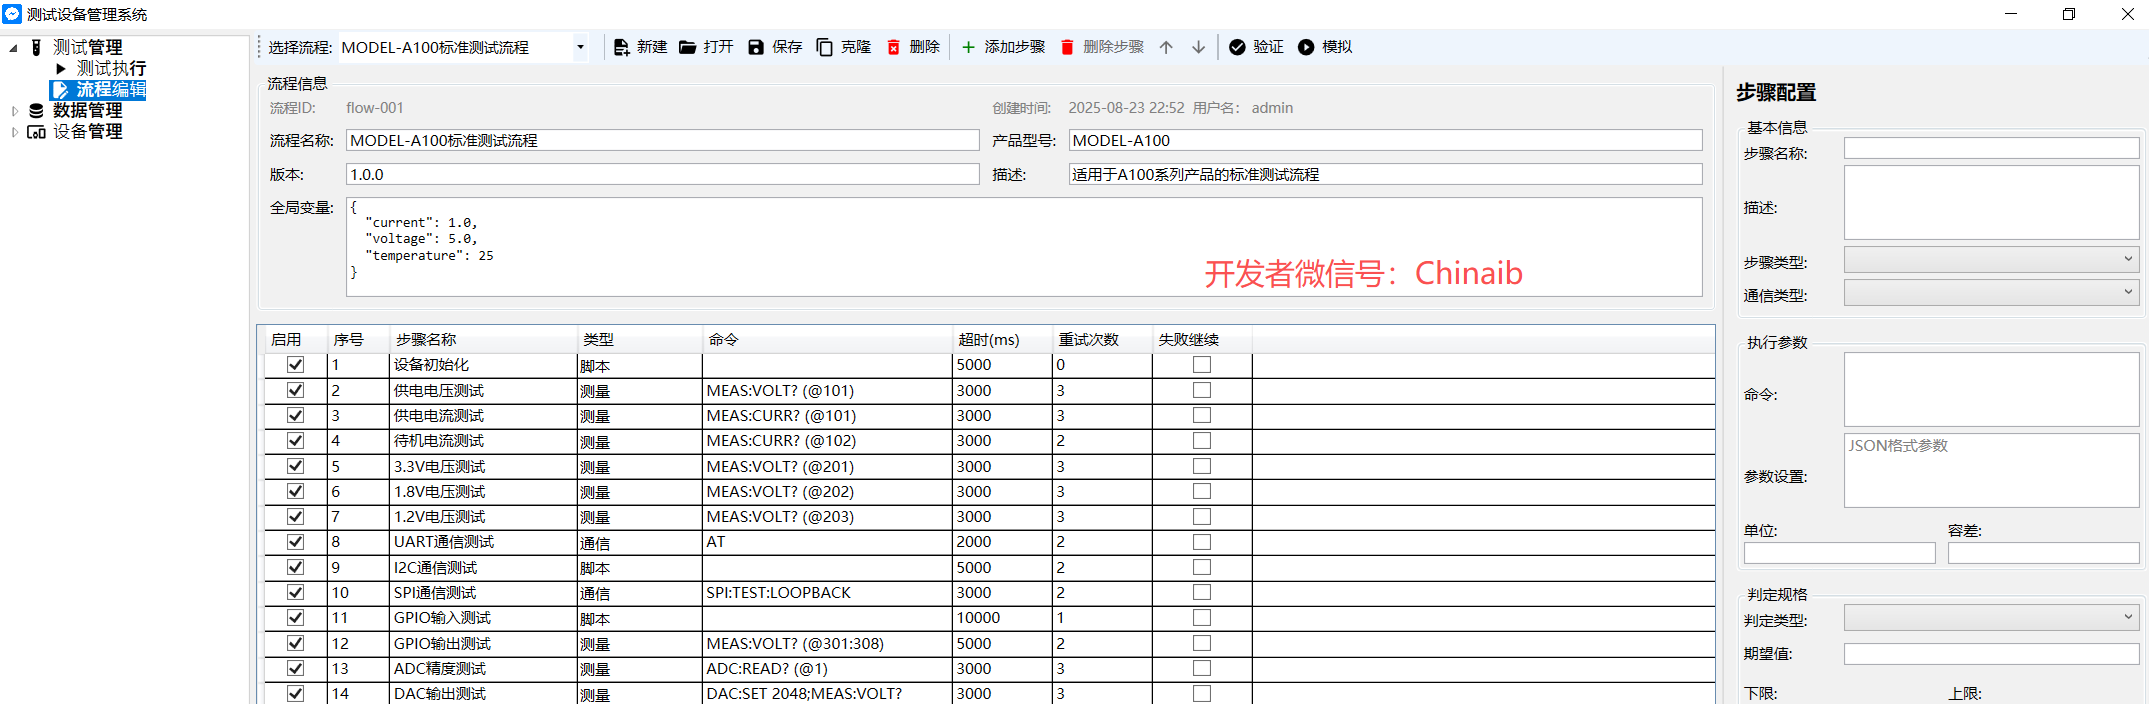This screenshot has height=704, width=2149.
Task: Click command MEAS:VOLT? (@301:308)
Action: (x=827, y=643)
